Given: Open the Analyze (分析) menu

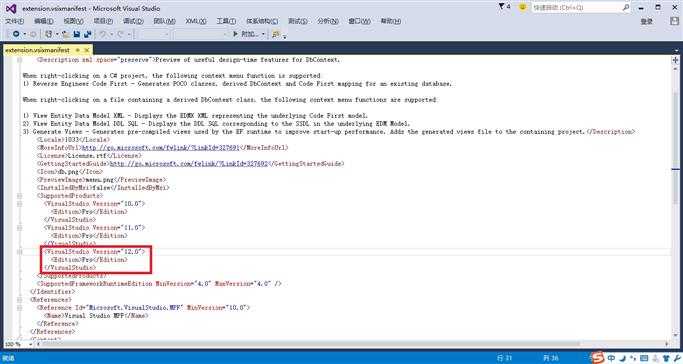Looking at the screenshot, I should pyautogui.click(x=328, y=21).
